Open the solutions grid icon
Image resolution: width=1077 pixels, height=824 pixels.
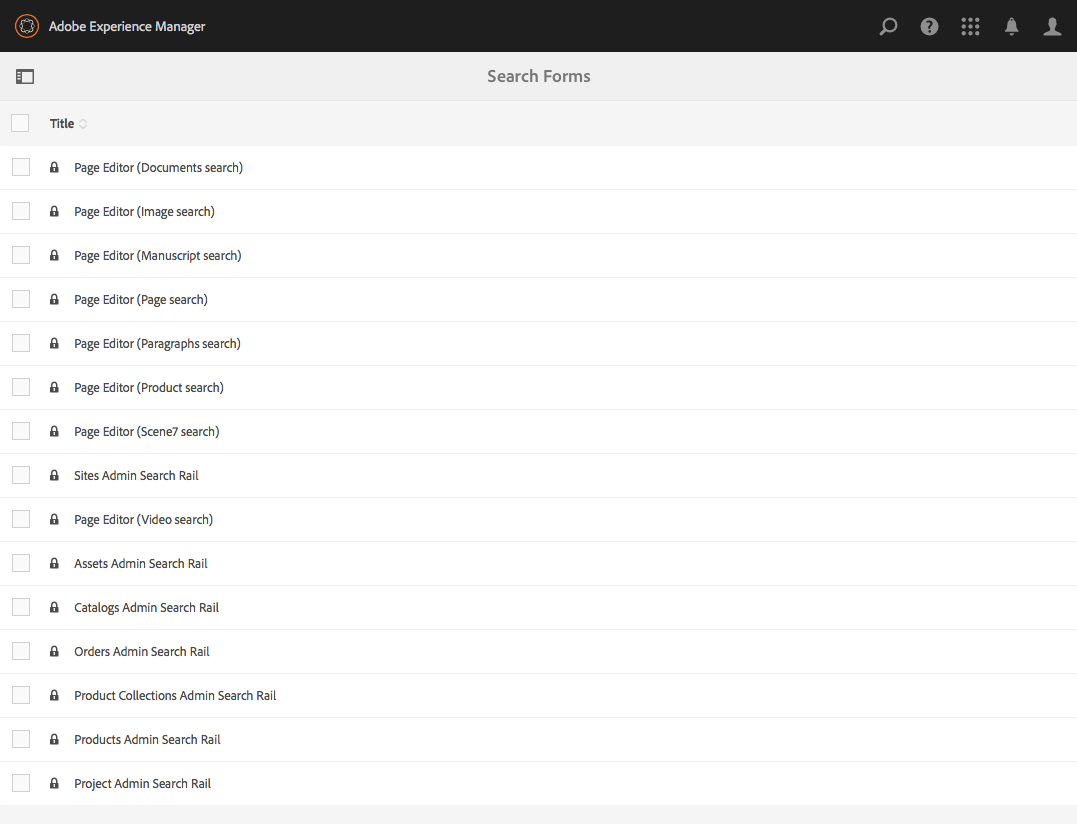click(x=970, y=26)
